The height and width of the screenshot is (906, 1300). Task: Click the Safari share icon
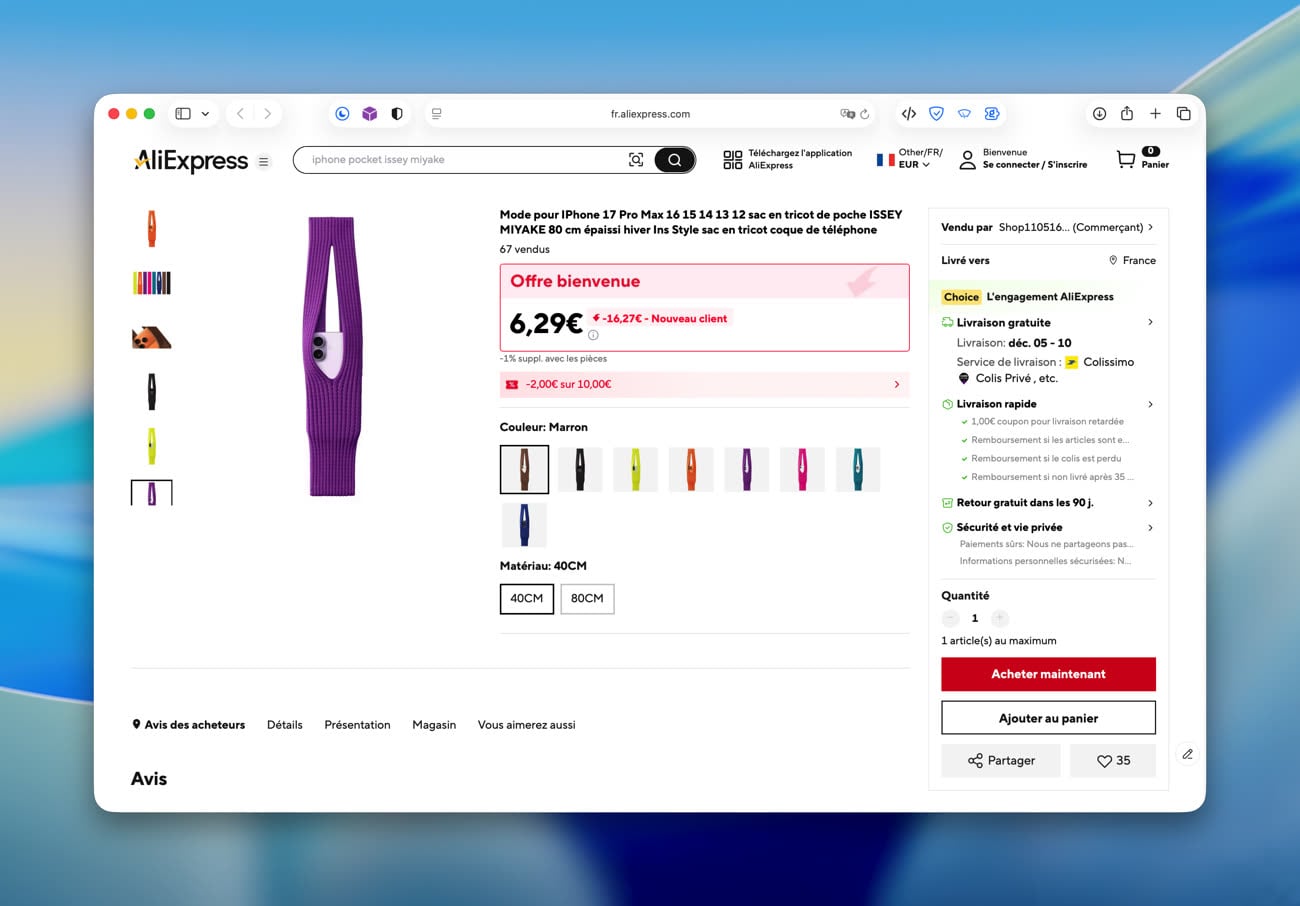tap(1127, 114)
